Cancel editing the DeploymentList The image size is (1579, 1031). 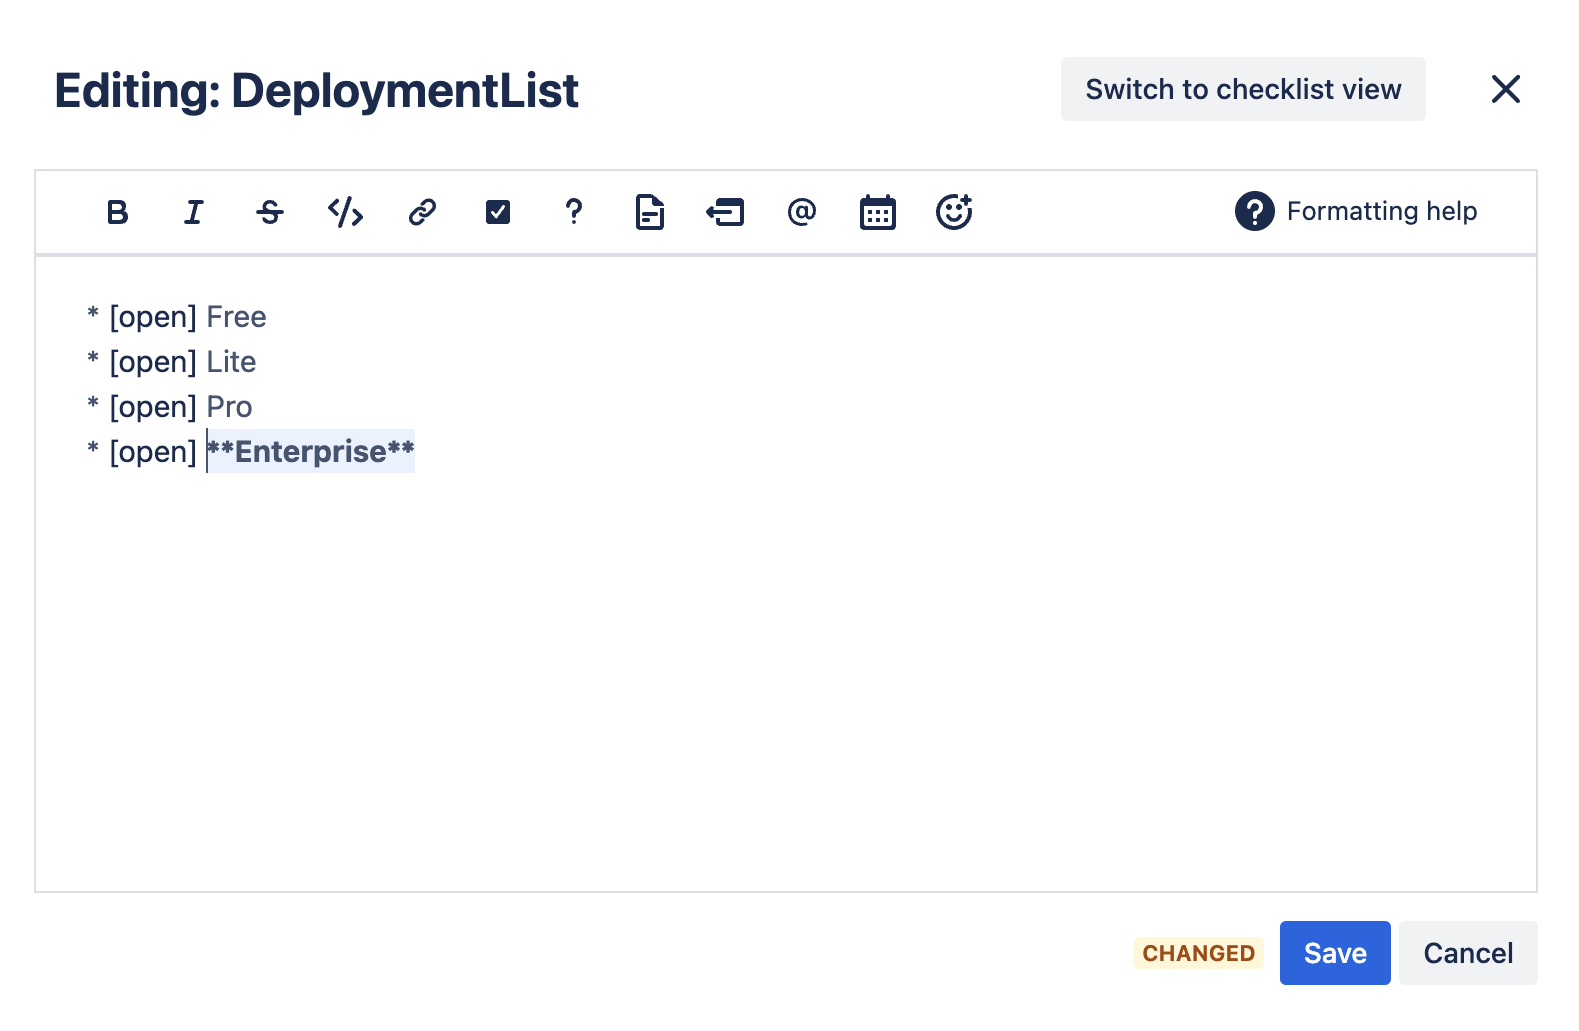[1468, 953]
